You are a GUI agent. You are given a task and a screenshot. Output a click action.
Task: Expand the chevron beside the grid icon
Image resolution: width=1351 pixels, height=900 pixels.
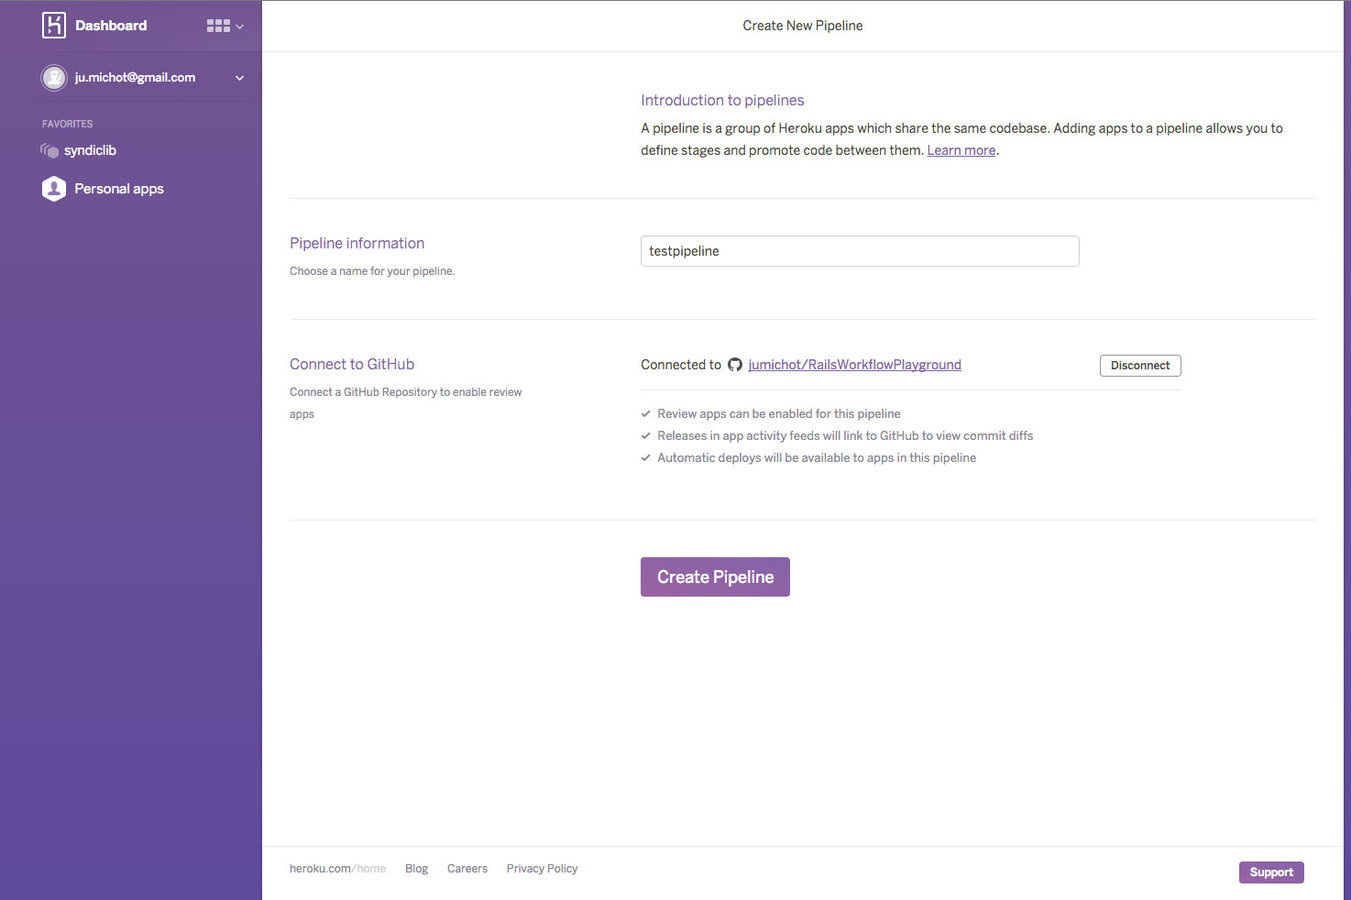[x=239, y=27]
